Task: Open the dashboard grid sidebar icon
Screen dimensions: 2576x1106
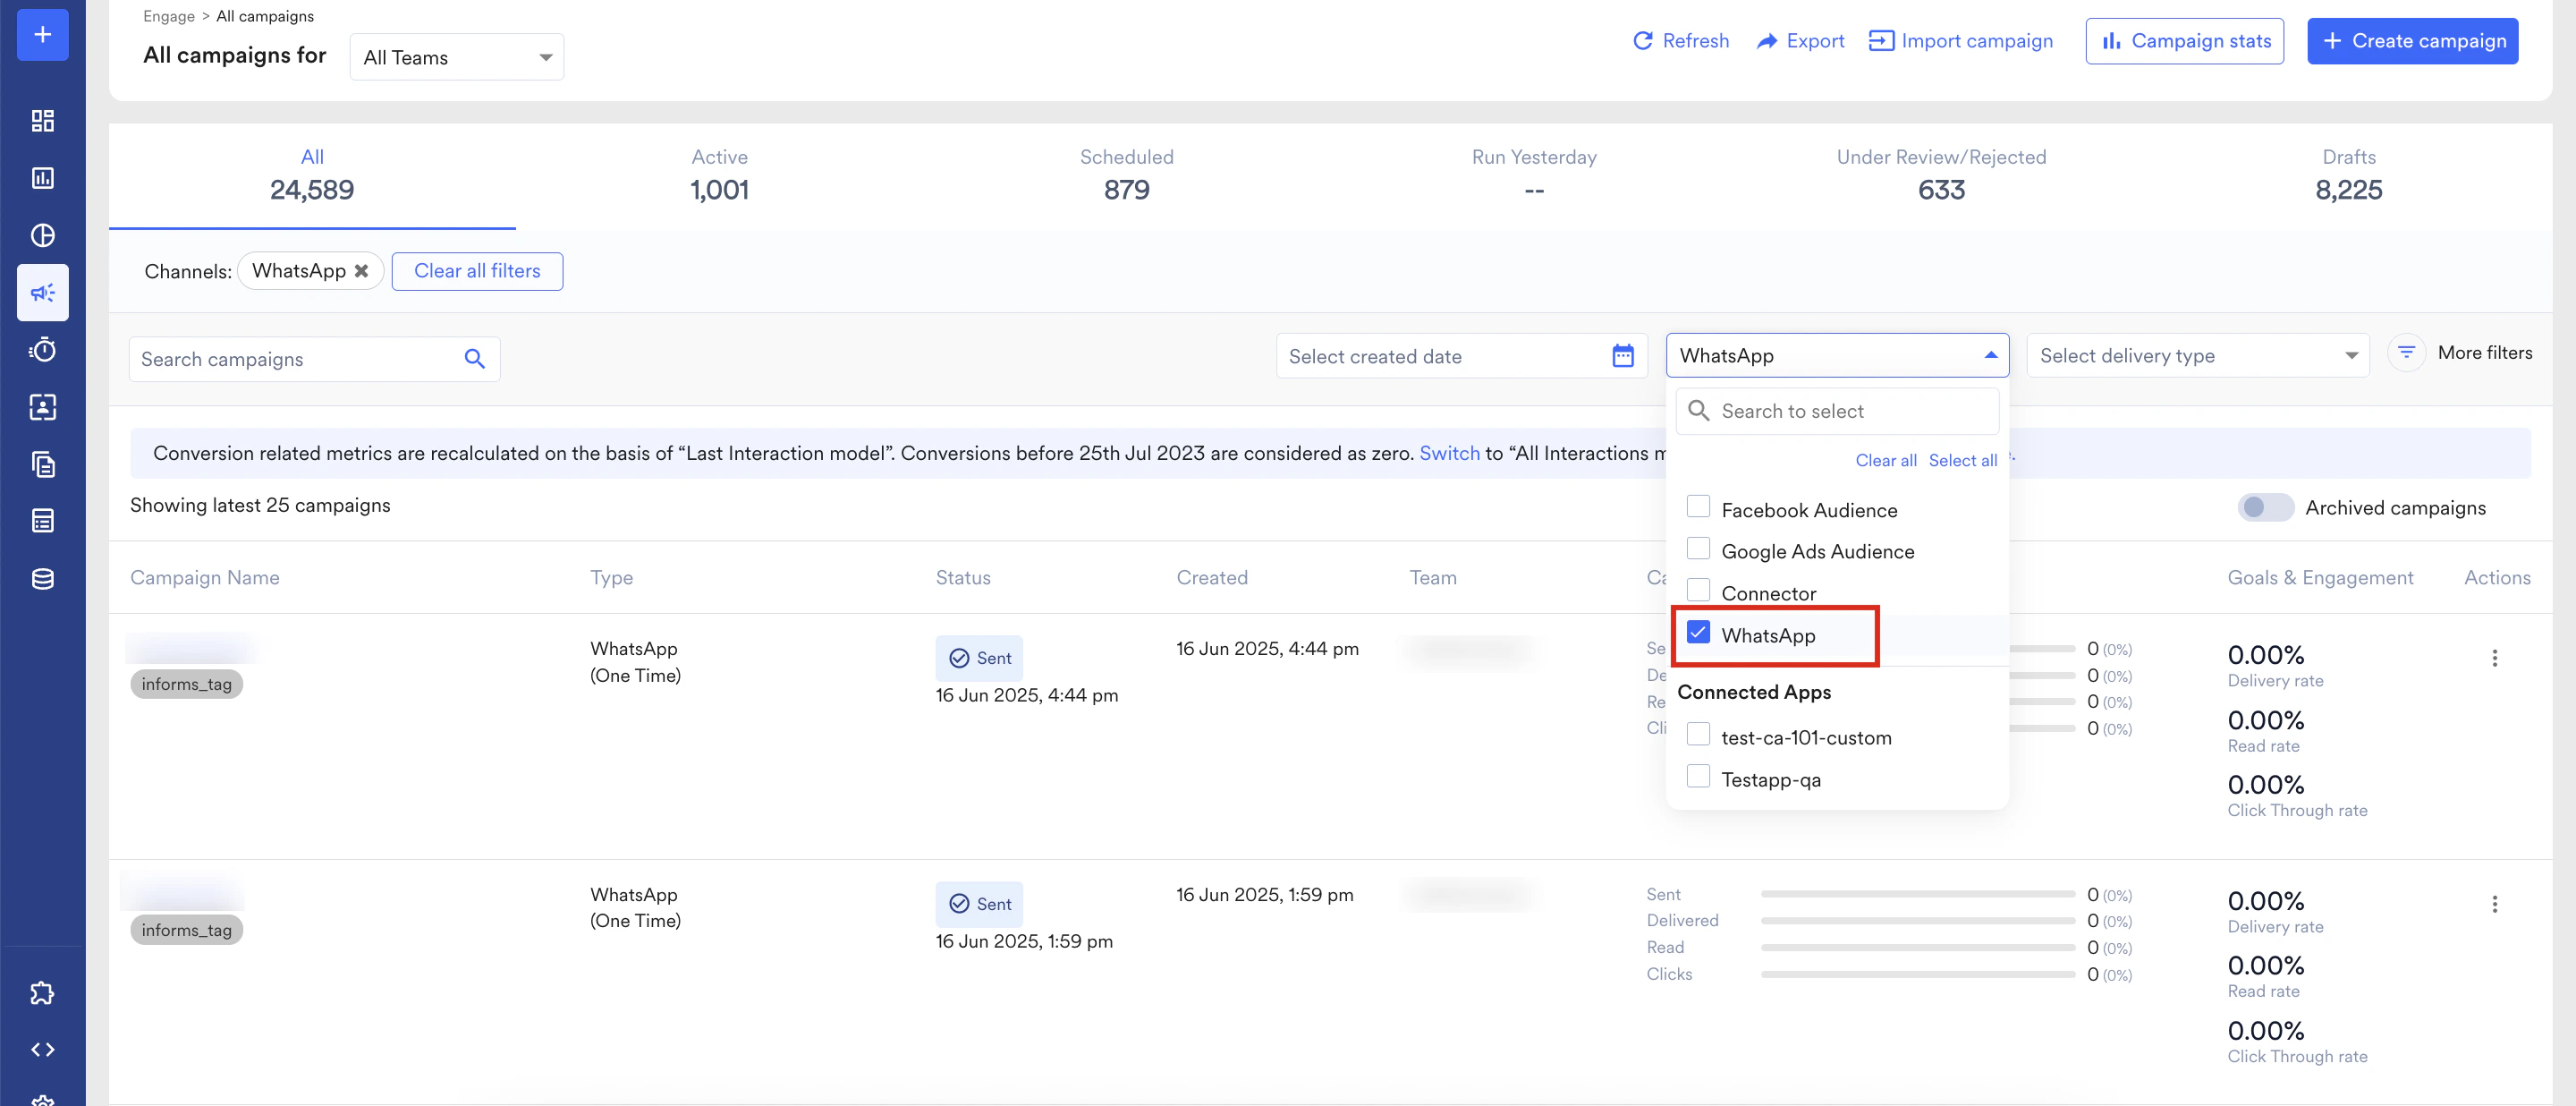Action: [42, 121]
